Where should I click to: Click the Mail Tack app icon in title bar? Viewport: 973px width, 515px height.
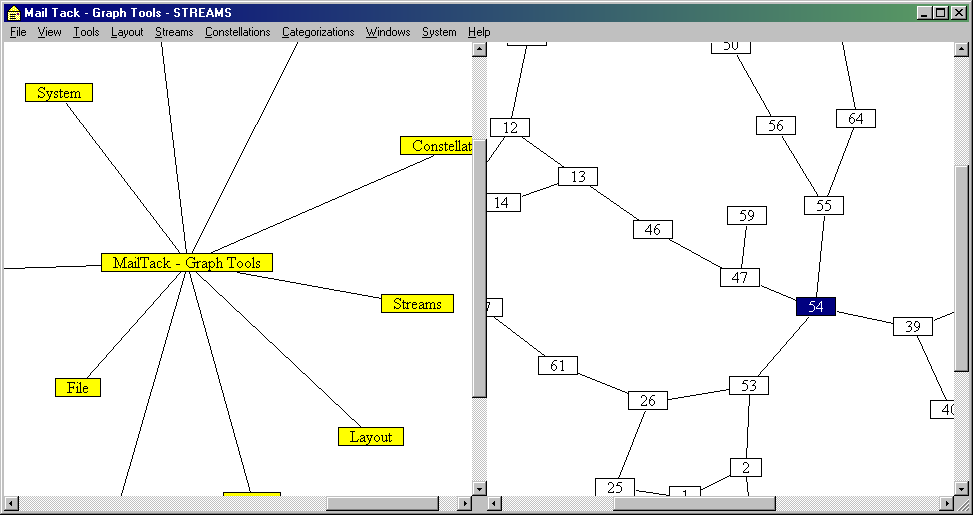tap(13, 13)
